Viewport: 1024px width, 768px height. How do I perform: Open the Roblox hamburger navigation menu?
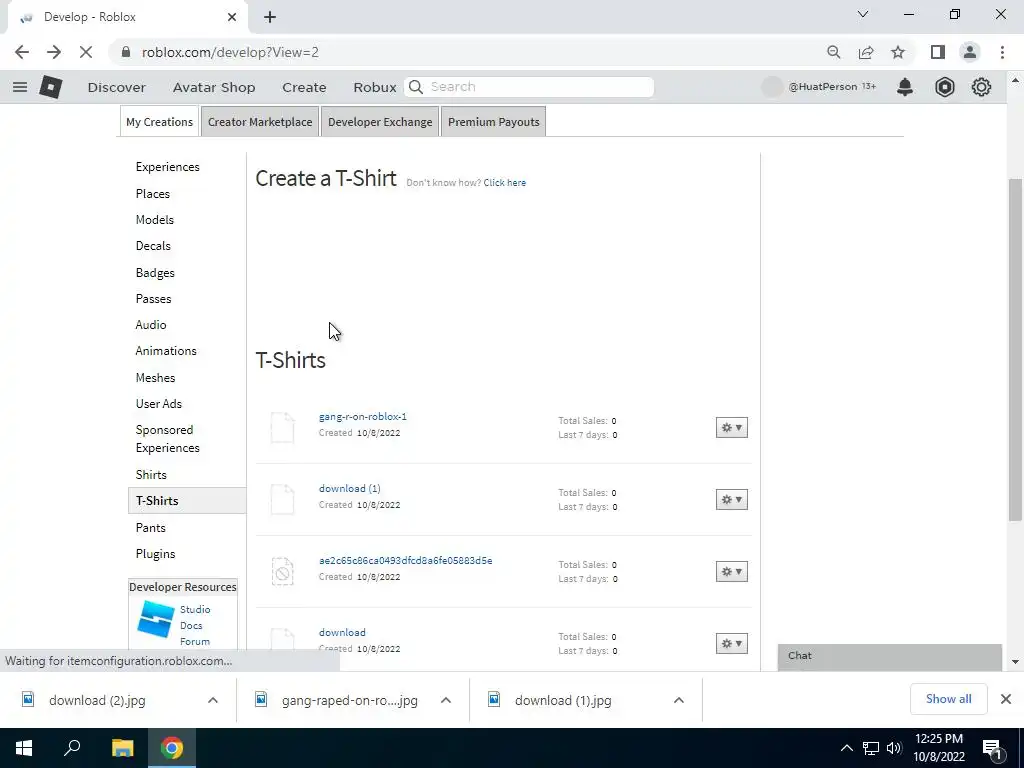tap(20, 87)
